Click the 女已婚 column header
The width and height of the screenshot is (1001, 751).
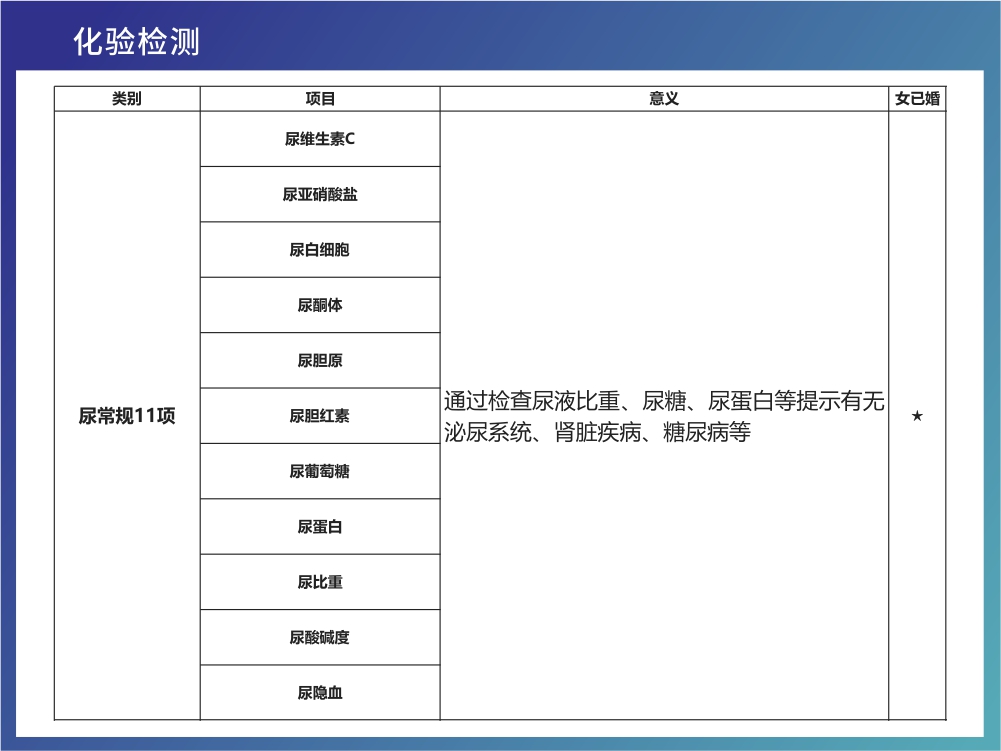point(917,99)
